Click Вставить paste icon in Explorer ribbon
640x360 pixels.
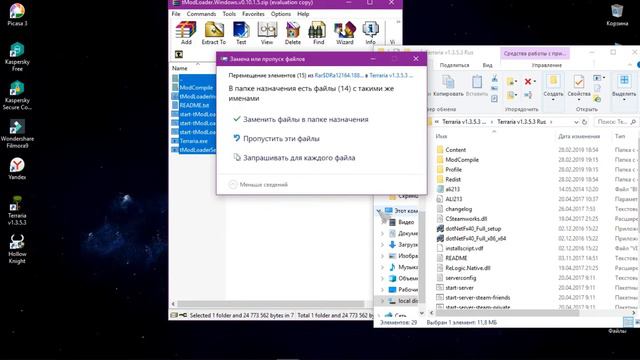tap(477, 85)
